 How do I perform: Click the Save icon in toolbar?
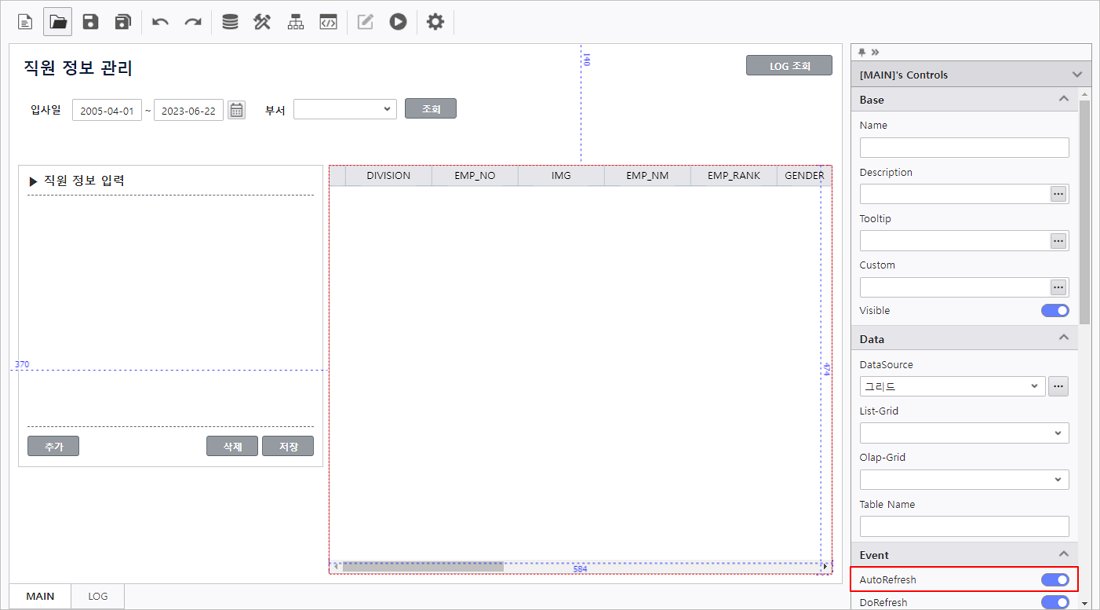tap(91, 22)
